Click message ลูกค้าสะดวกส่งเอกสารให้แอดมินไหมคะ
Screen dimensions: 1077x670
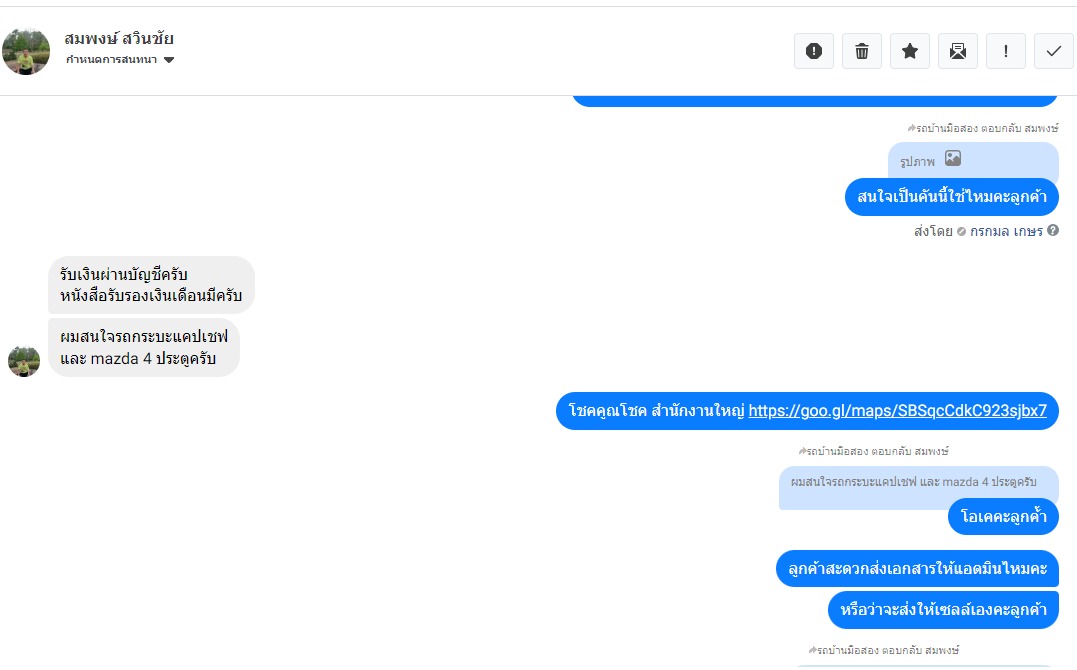click(917, 569)
